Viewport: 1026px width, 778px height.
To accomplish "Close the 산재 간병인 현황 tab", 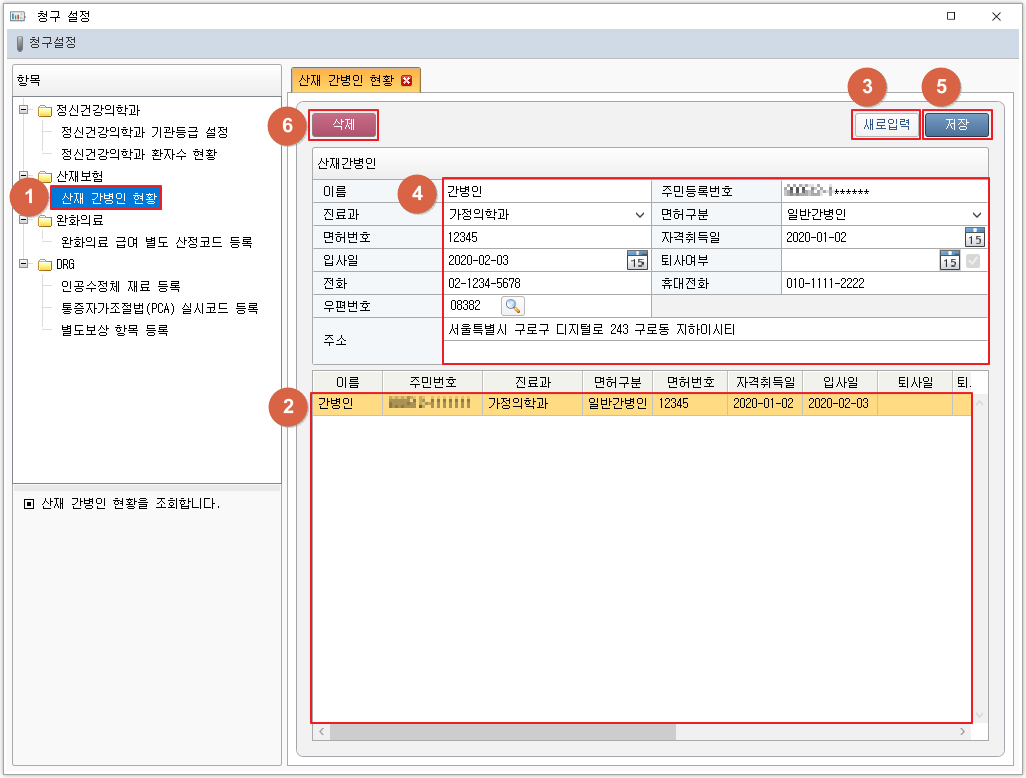I will tap(406, 81).
